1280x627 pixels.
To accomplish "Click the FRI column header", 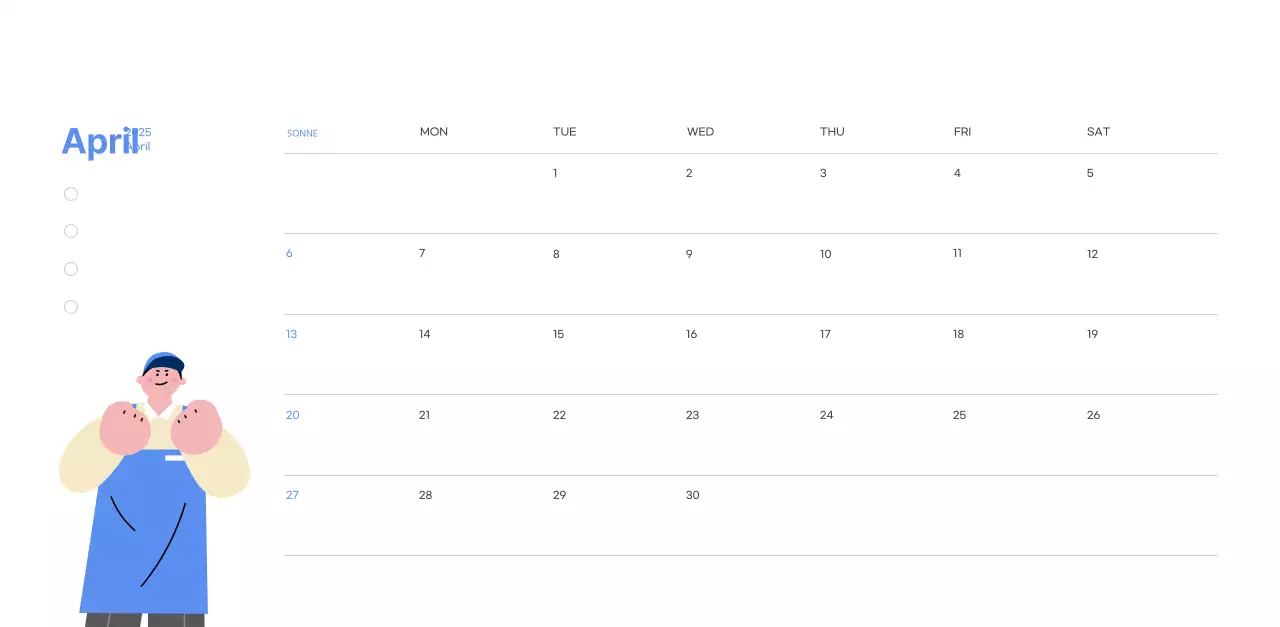I will point(962,132).
